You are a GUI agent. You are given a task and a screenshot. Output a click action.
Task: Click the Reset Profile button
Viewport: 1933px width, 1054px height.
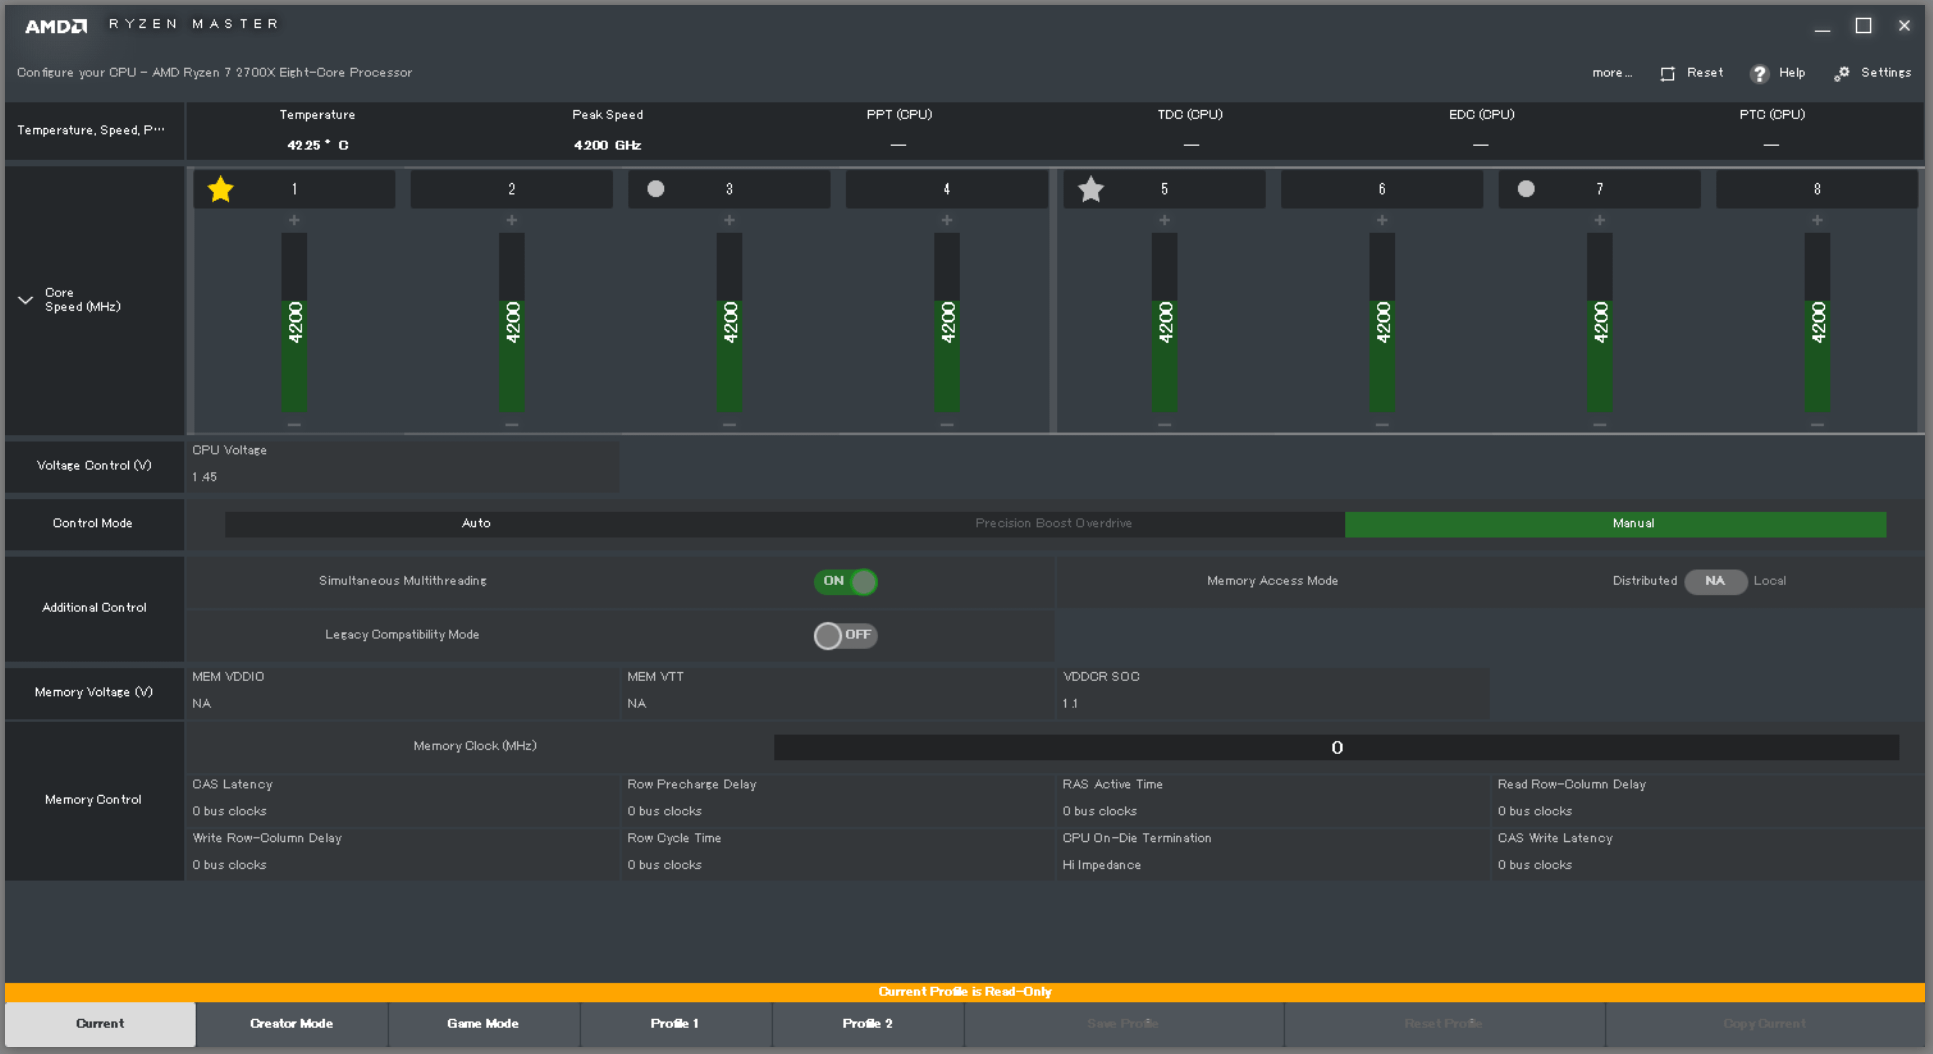(1444, 1024)
